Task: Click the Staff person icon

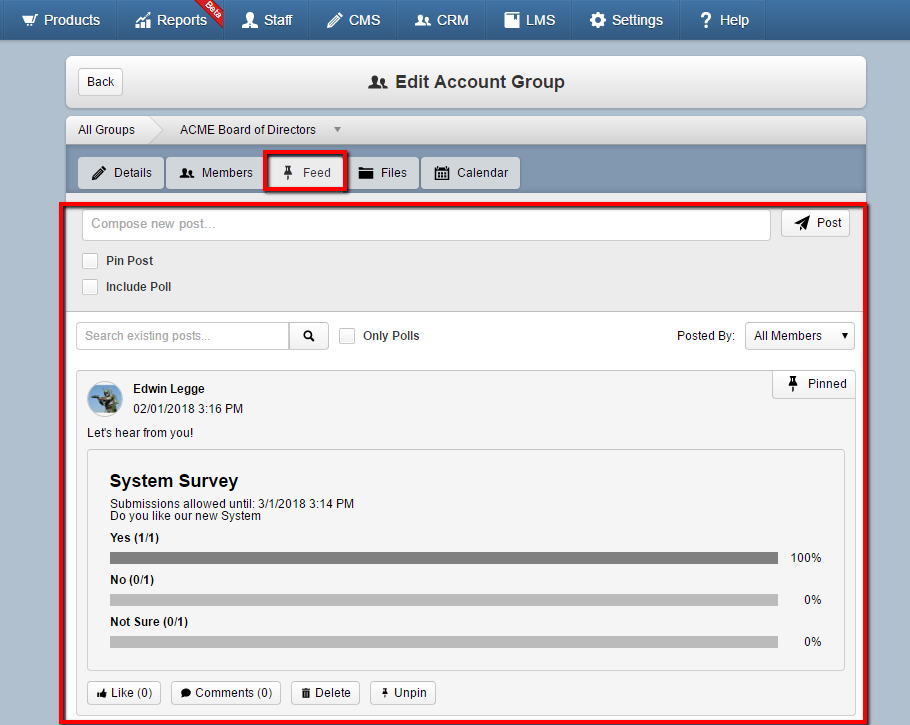Action: tap(250, 20)
